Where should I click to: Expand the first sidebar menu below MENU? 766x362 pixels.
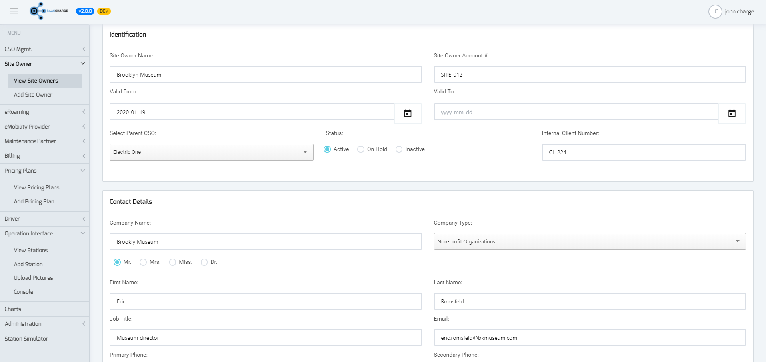coord(44,49)
